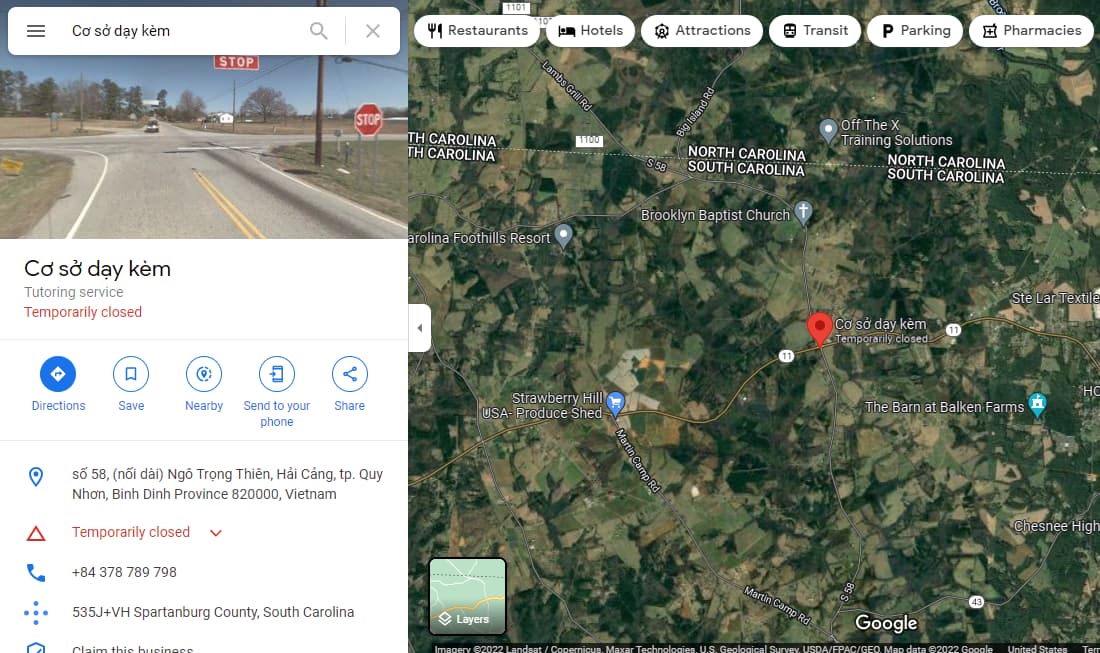
Task: Click the red Cơ sở dạy kèm map pin
Action: pyautogui.click(x=819, y=330)
